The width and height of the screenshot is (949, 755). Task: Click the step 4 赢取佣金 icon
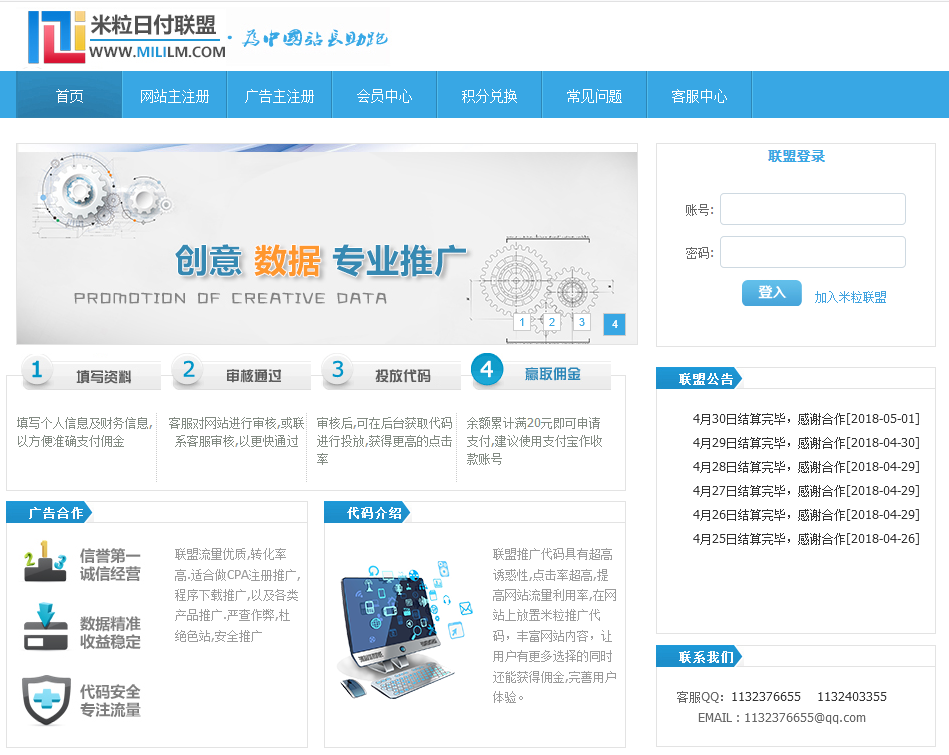tap(487, 369)
